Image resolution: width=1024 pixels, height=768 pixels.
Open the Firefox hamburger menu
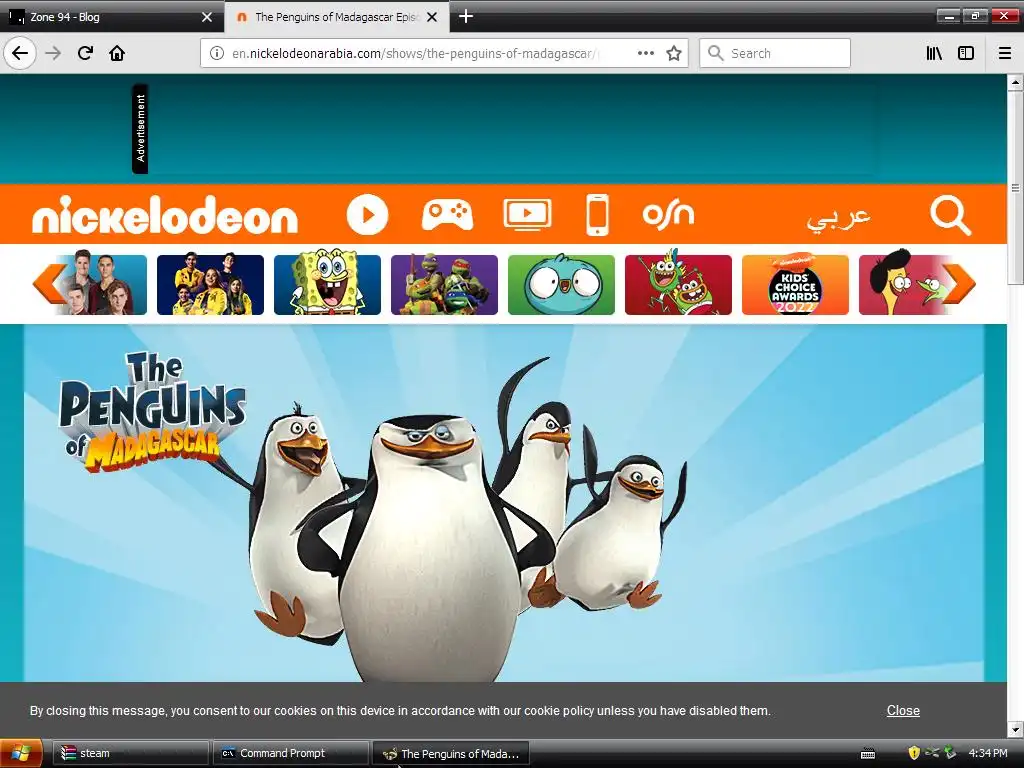(x=1004, y=53)
